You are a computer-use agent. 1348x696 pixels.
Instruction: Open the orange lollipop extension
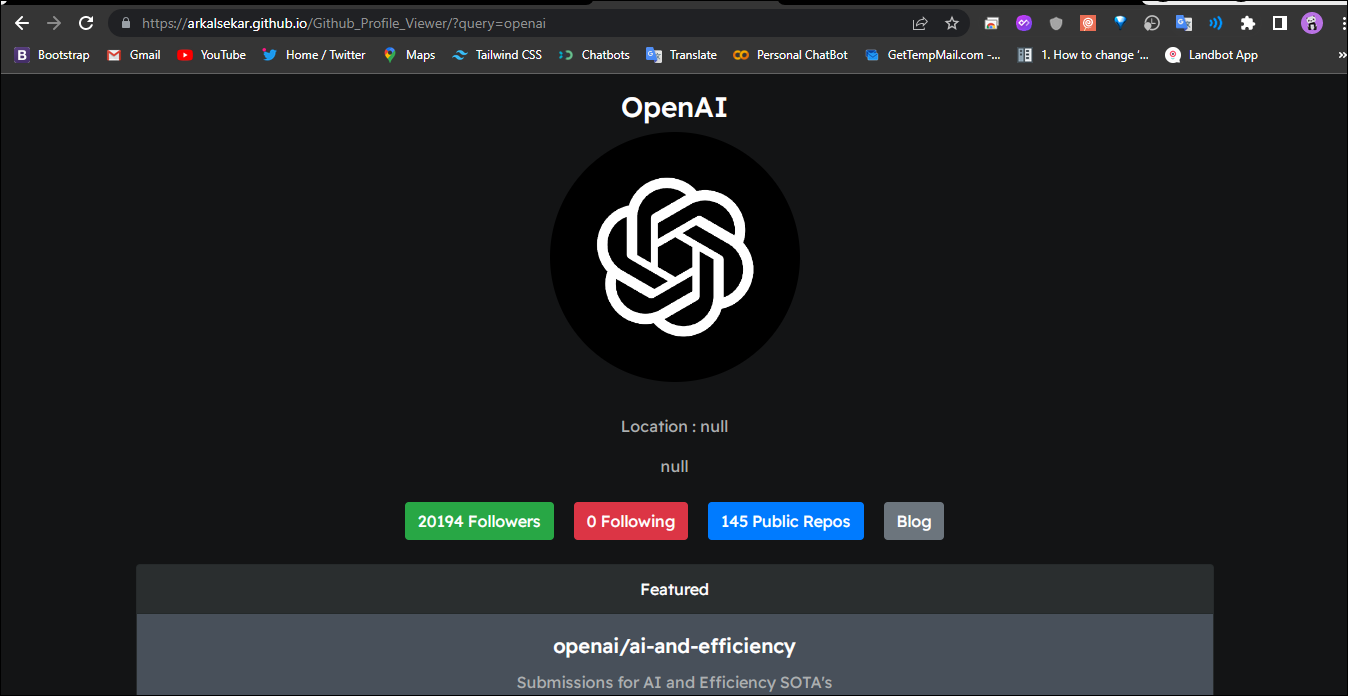pyautogui.click(x=1088, y=23)
